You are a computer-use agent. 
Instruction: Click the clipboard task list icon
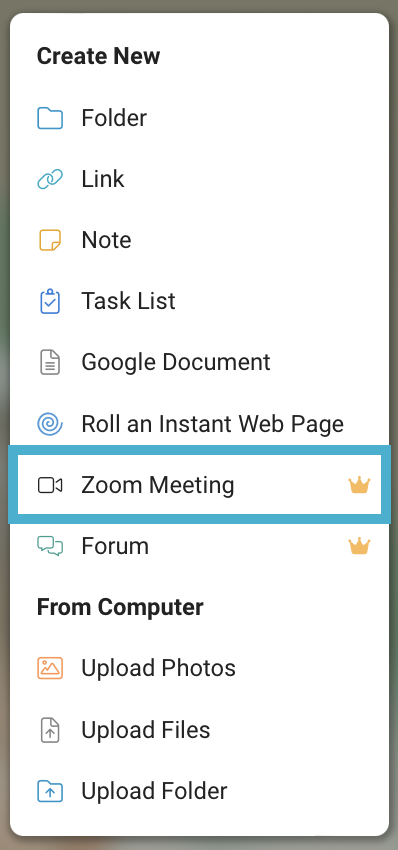50,301
